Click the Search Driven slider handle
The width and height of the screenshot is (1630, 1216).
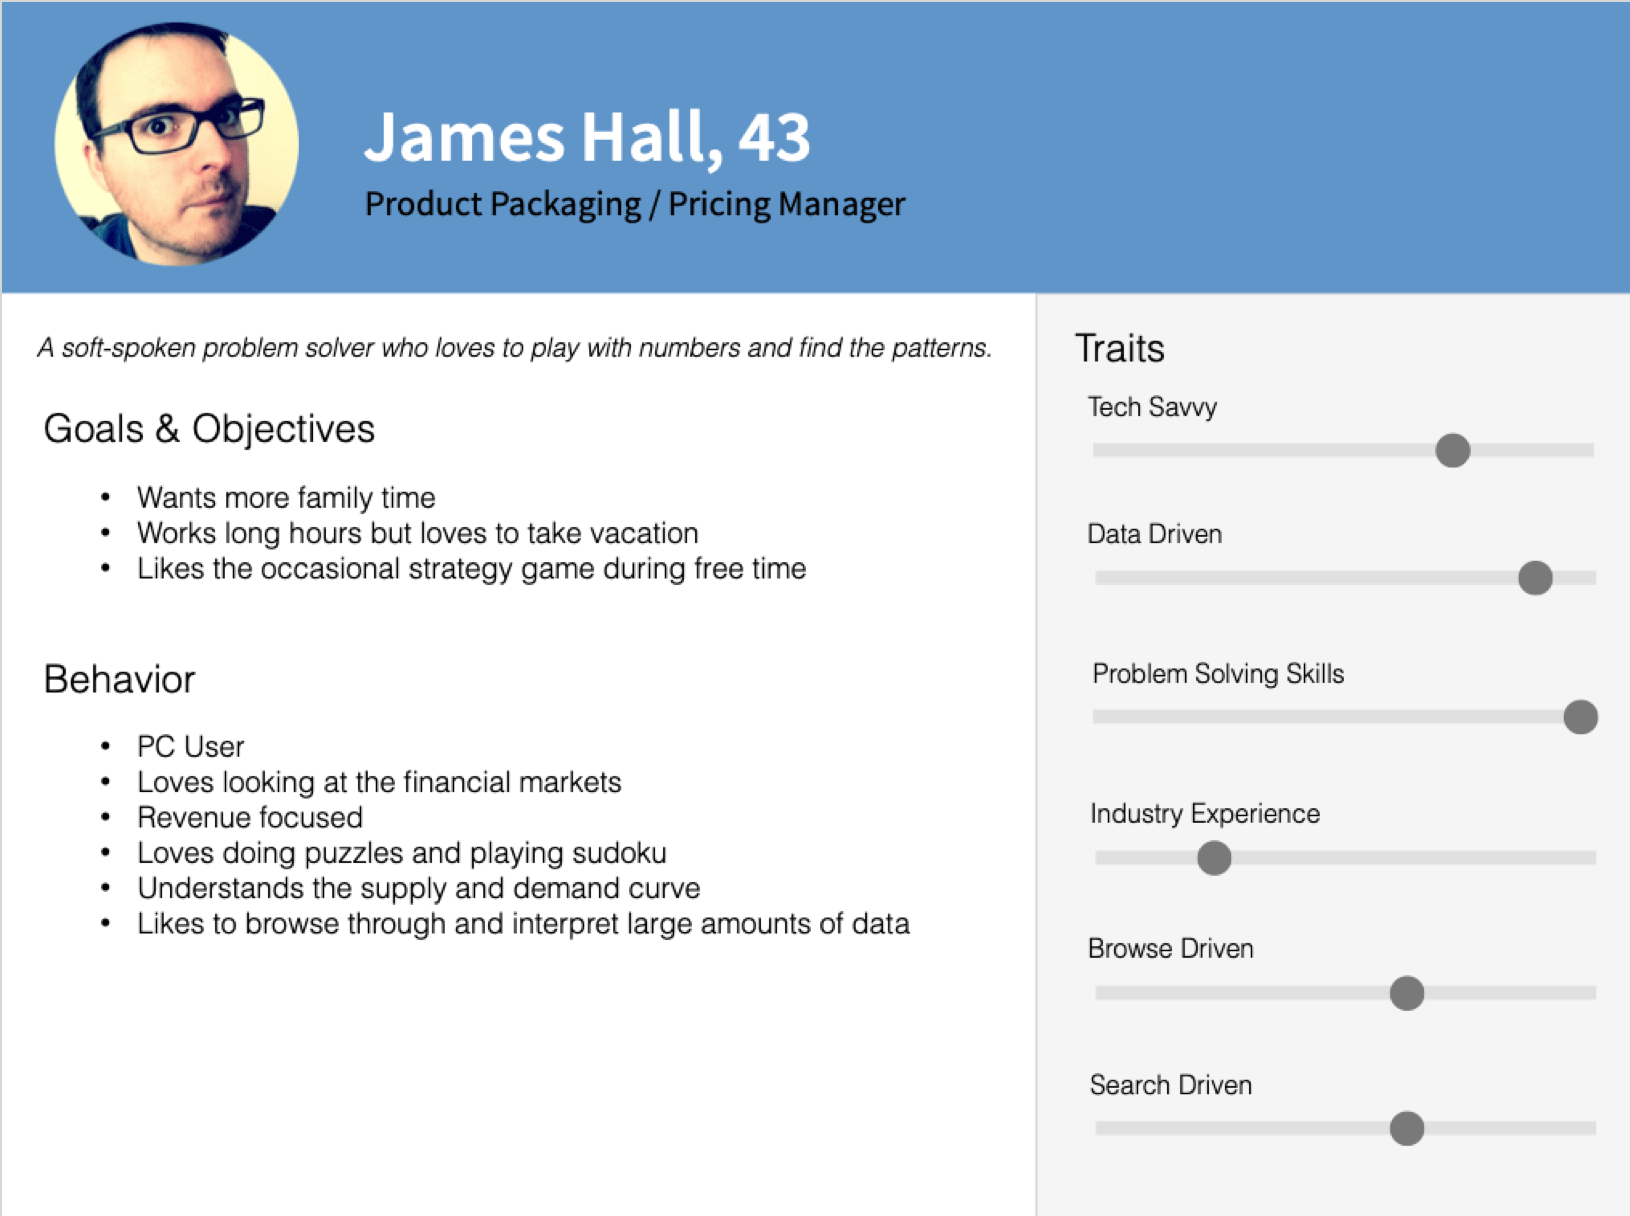1406,1128
